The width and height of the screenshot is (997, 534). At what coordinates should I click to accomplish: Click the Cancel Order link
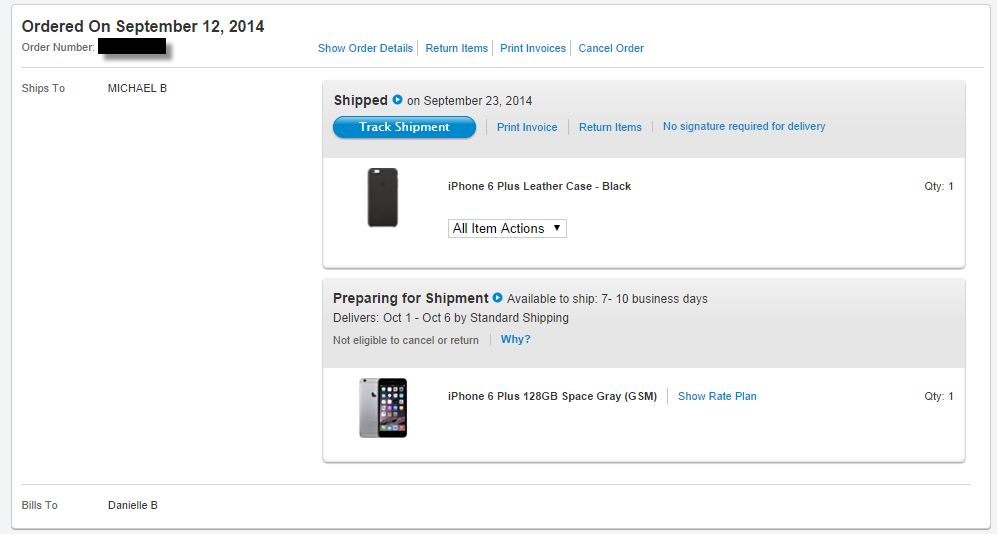pyautogui.click(x=611, y=48)
